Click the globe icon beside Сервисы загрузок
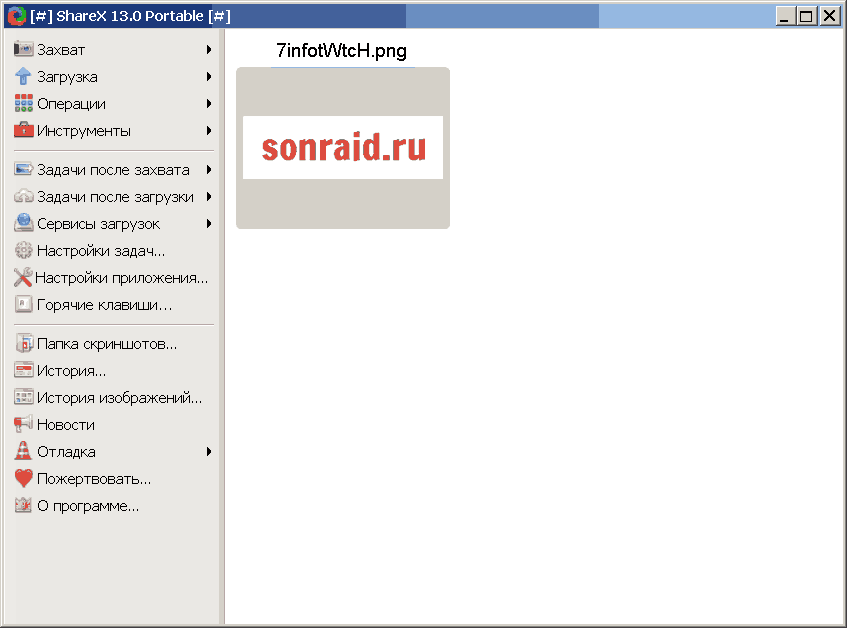The width and height of the screenshot is (847, 628). [x=23, y=223]
